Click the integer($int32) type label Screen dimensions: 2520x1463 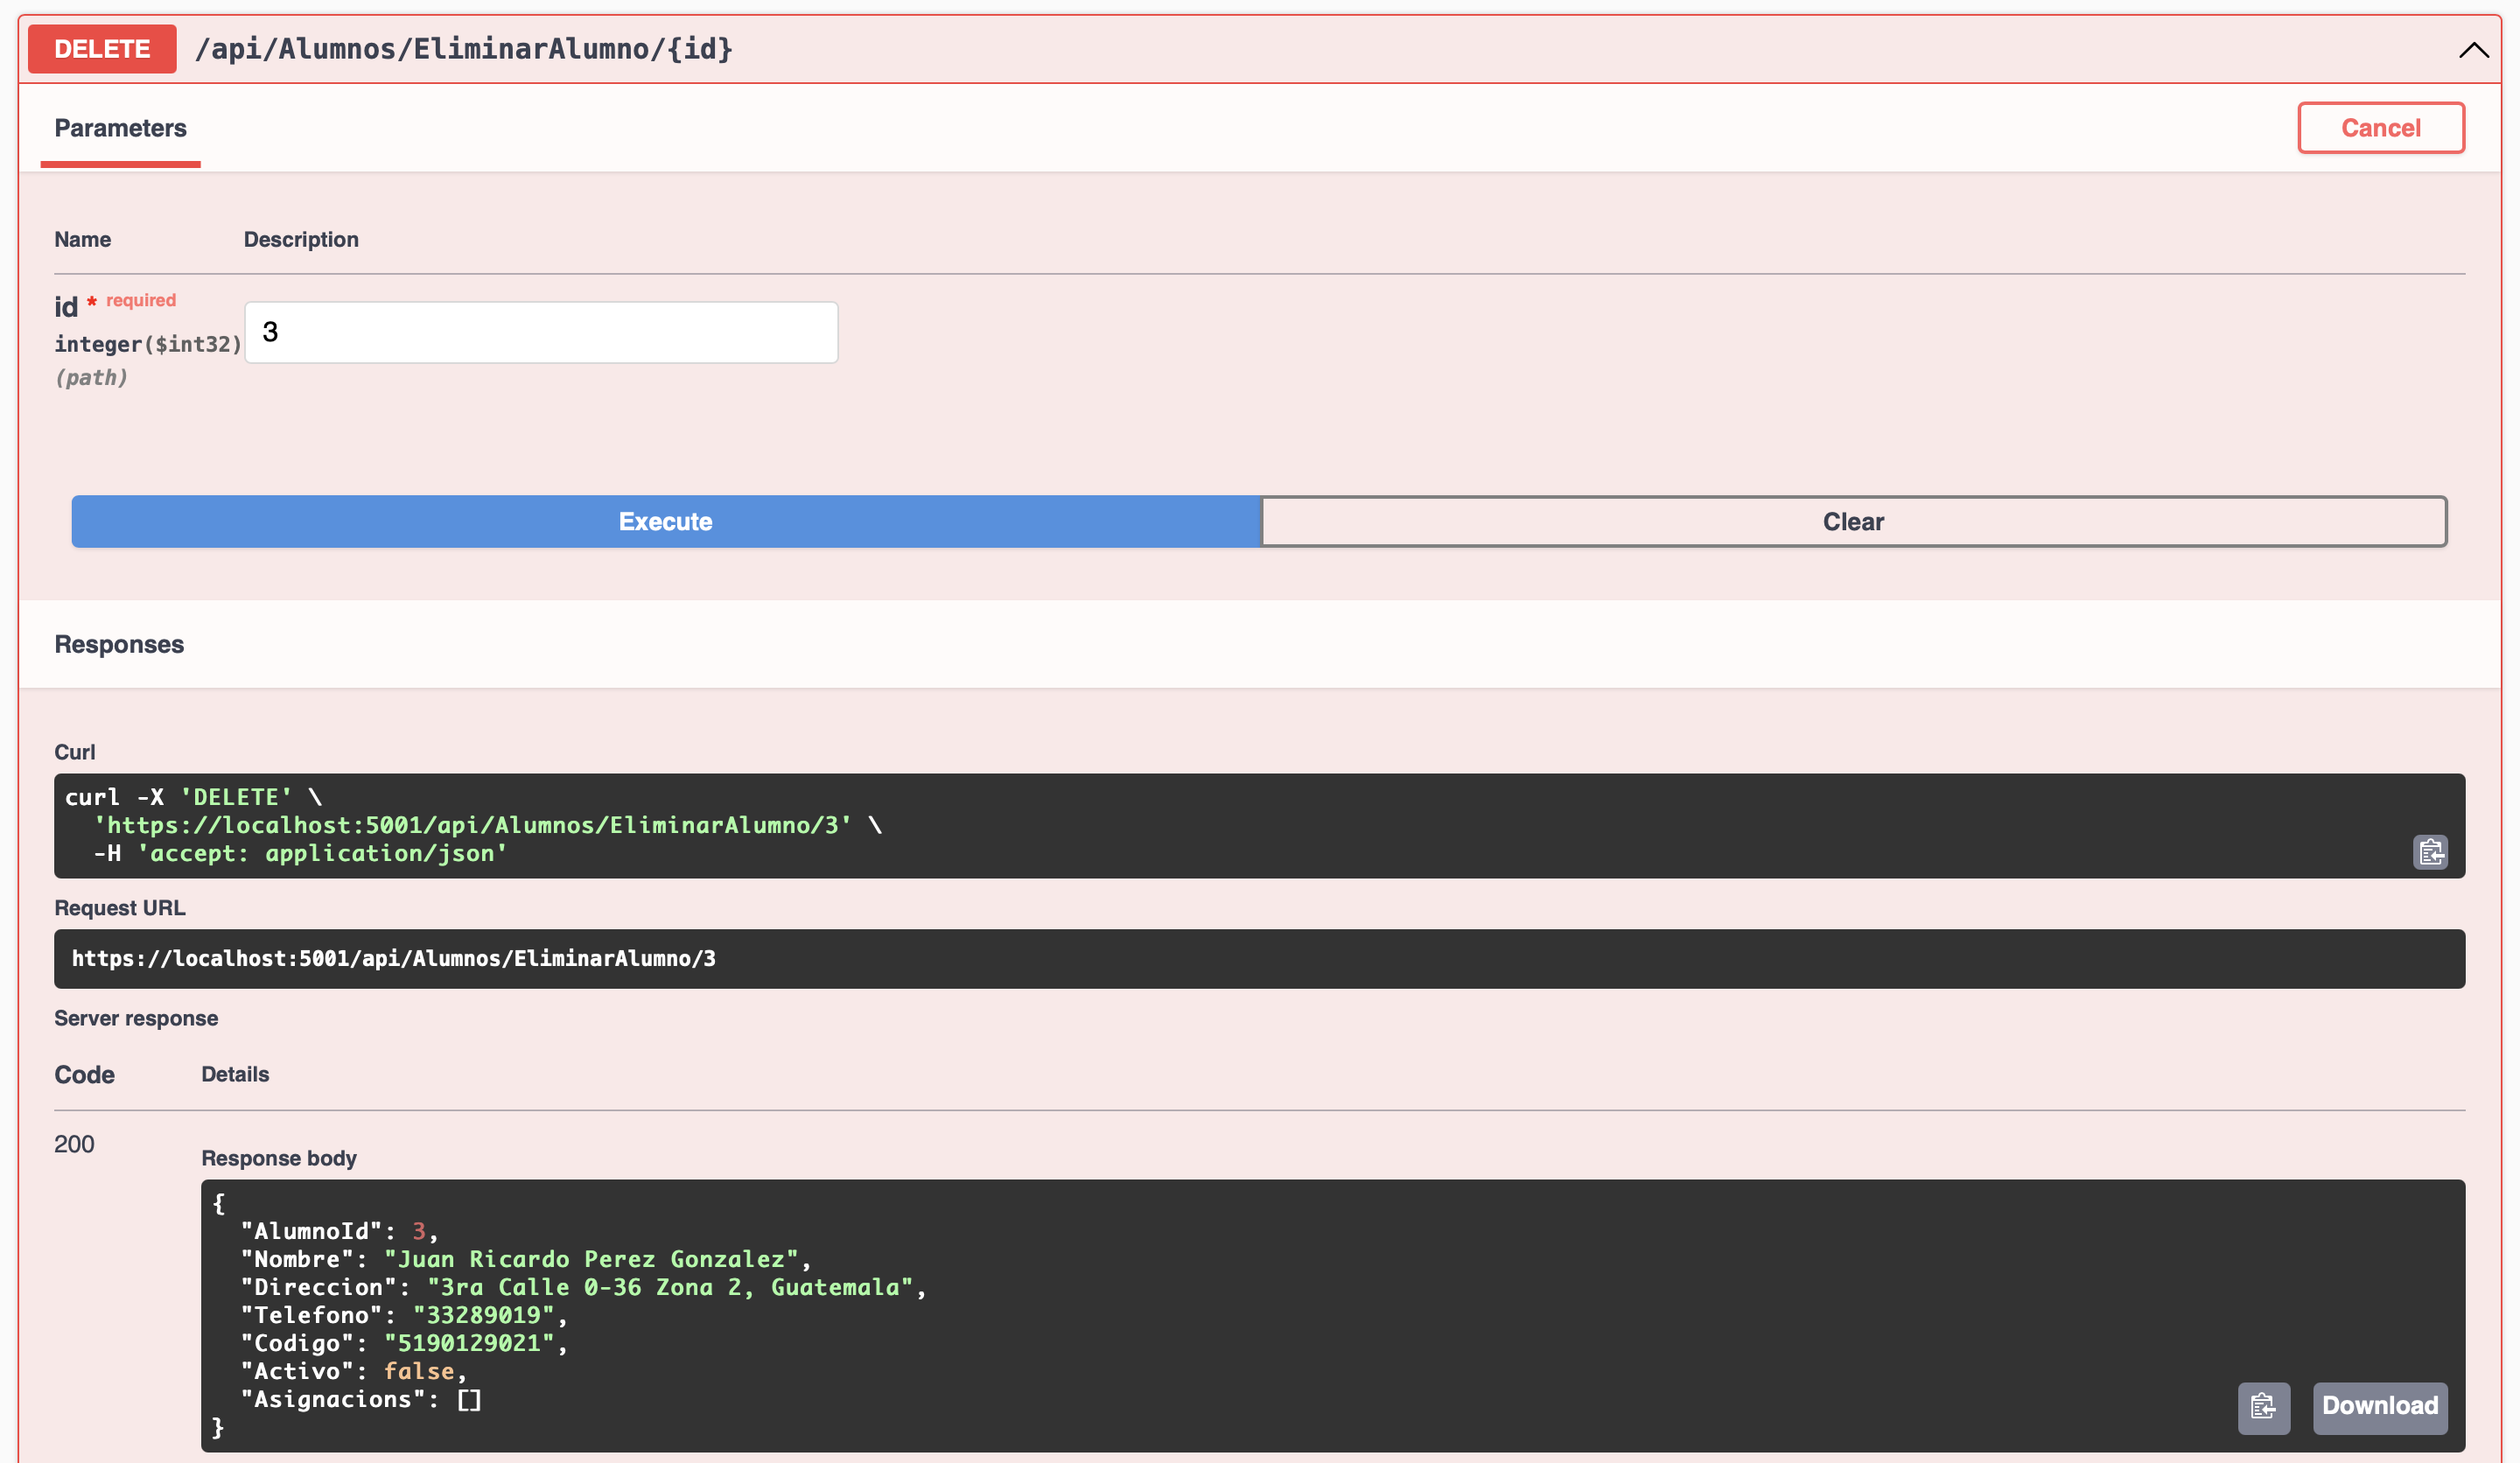tap(148, 344)
